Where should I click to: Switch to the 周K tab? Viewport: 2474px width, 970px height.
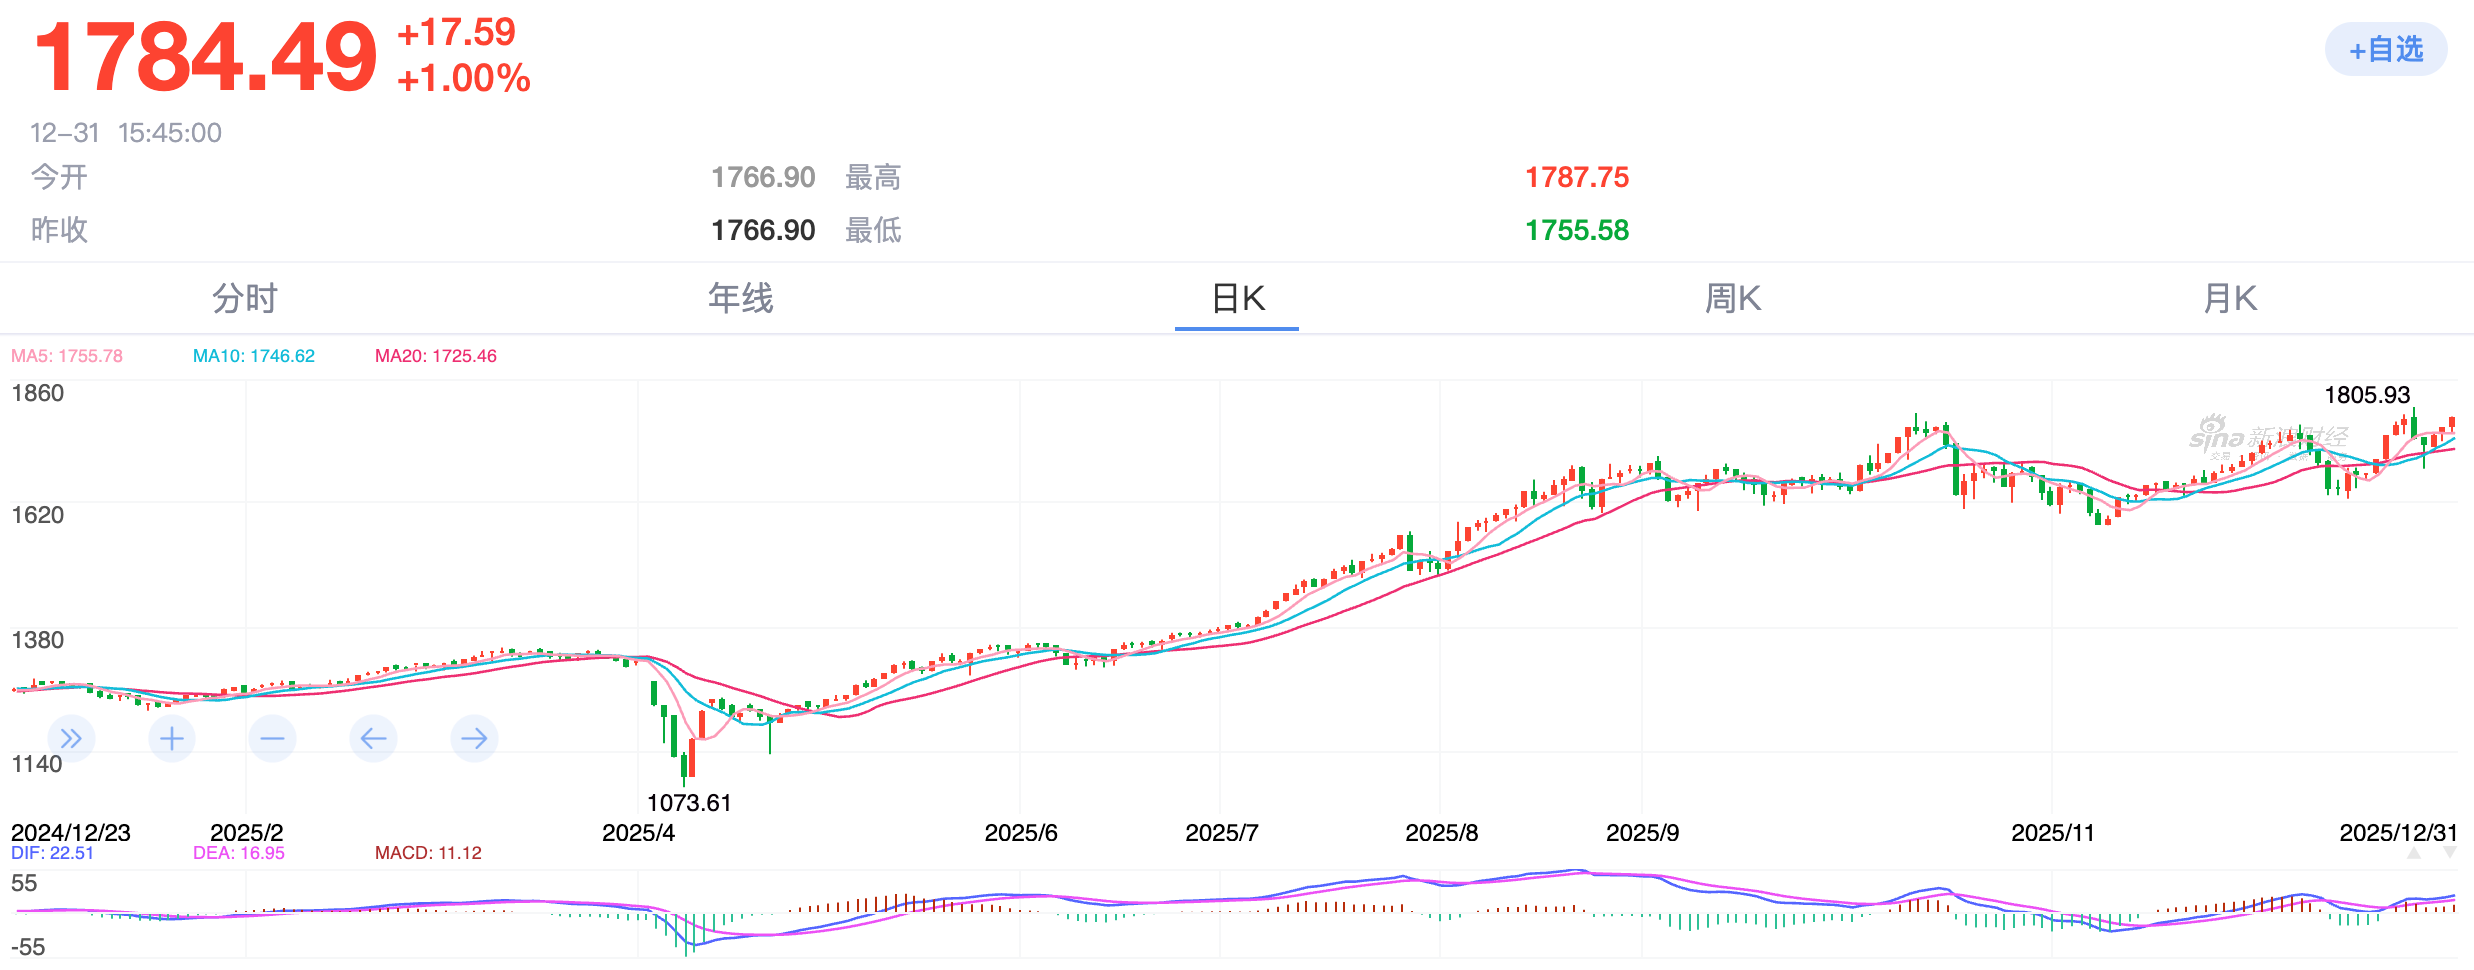[x=1733, y=298]
